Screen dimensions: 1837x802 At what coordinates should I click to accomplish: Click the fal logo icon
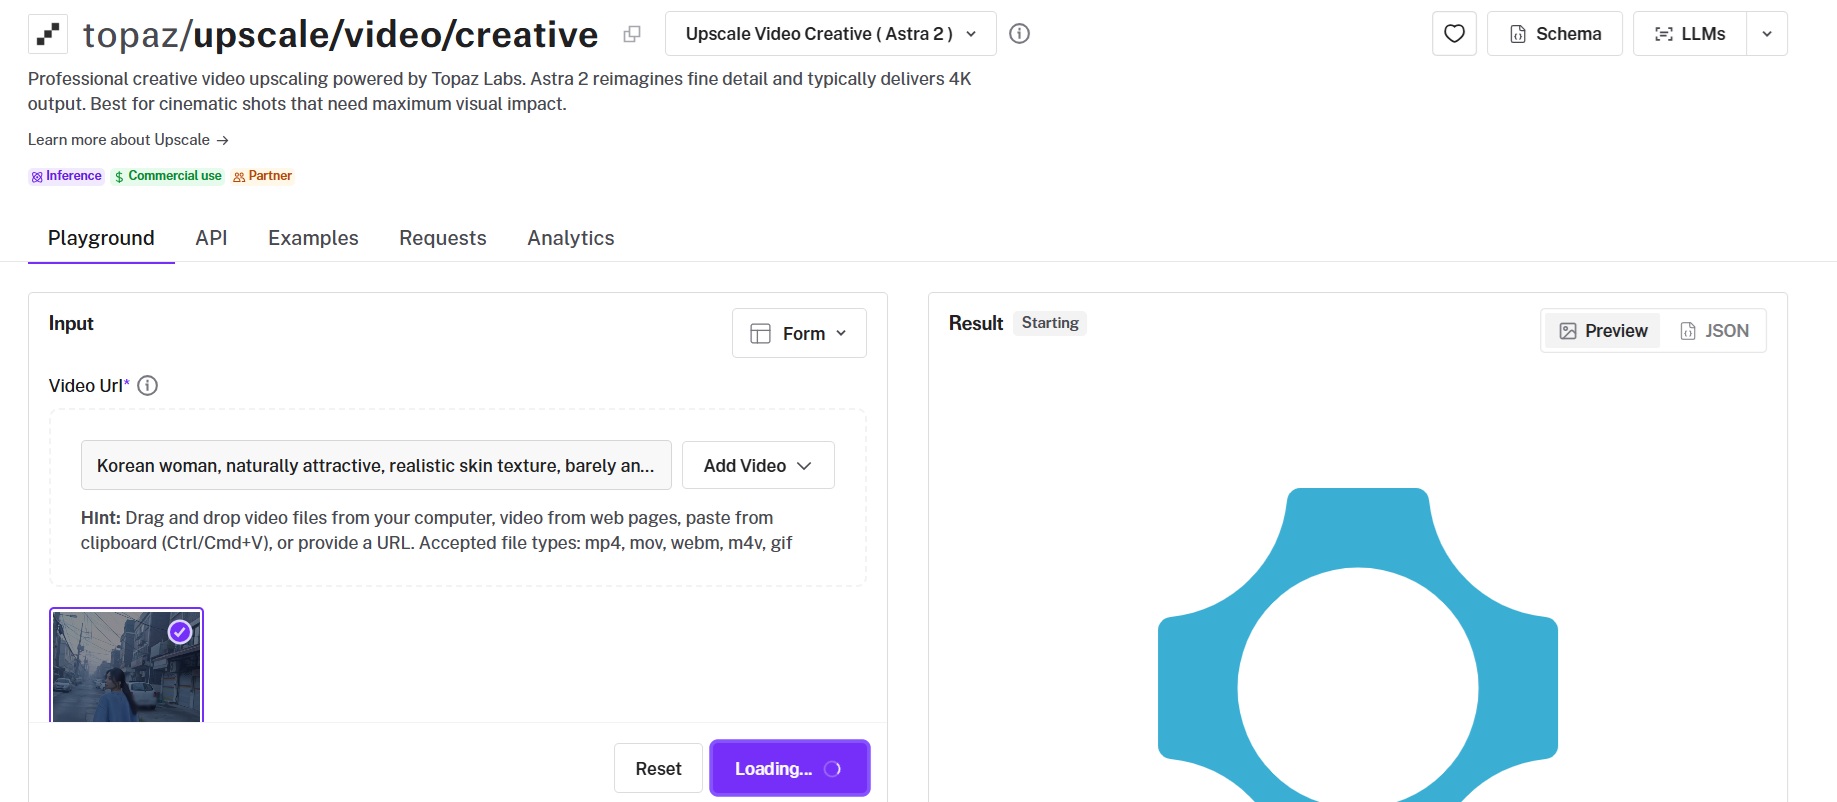tap(47, 34)
